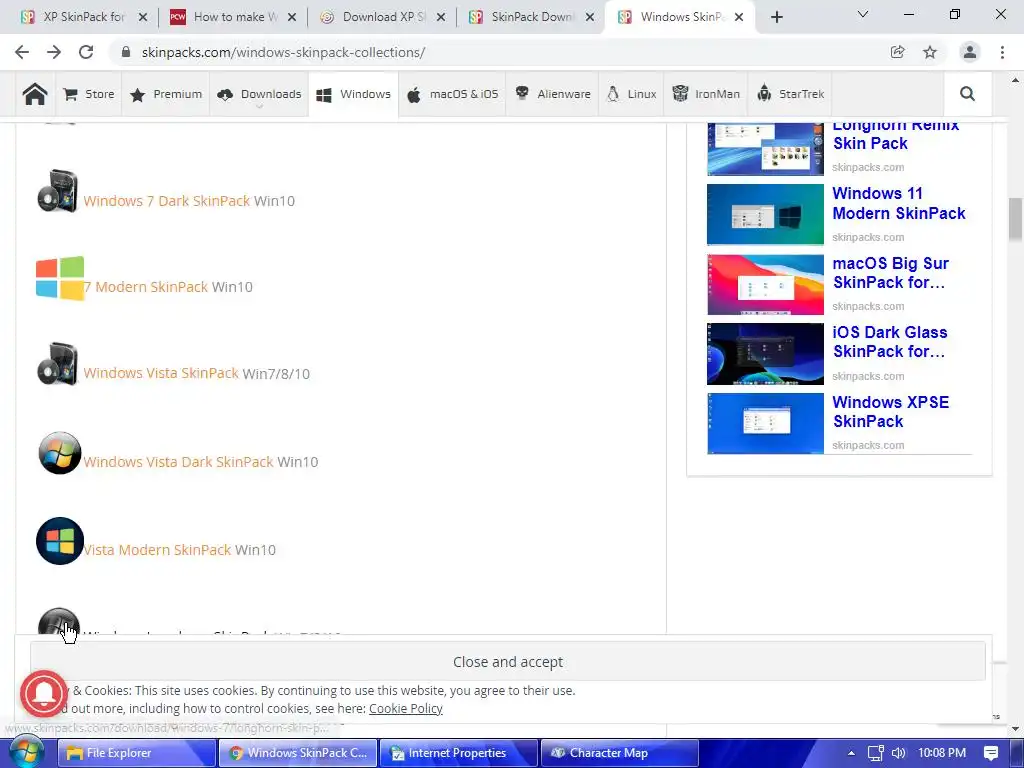Click the Windows 7 Dark SkinPack box icon
The height and width of the screenshot is (768, 1024).
coord(58,191)
